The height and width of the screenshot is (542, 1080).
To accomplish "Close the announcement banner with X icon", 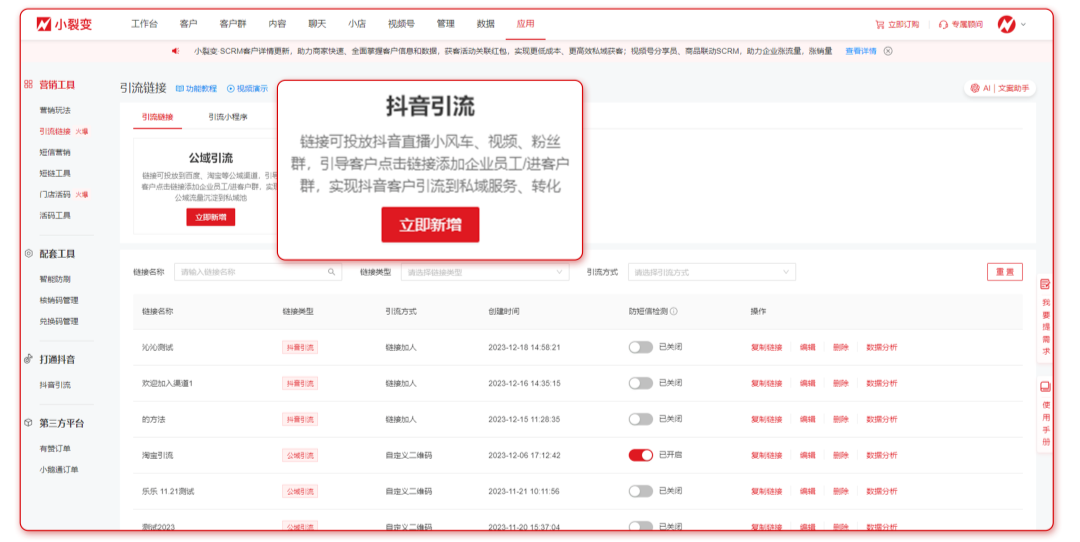I will click(888, 51).
